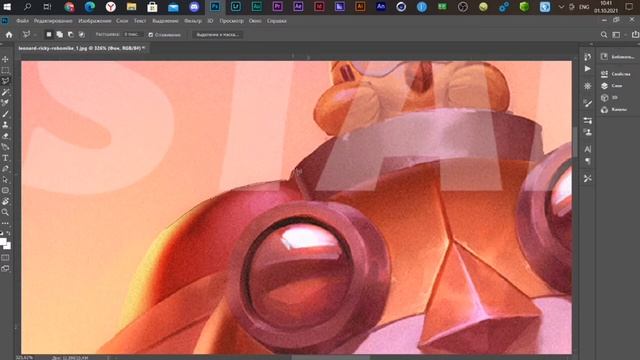Toggle the Anti-alias checkbox
This screenshot has height=360, width=640.
(x=151, y=35)
